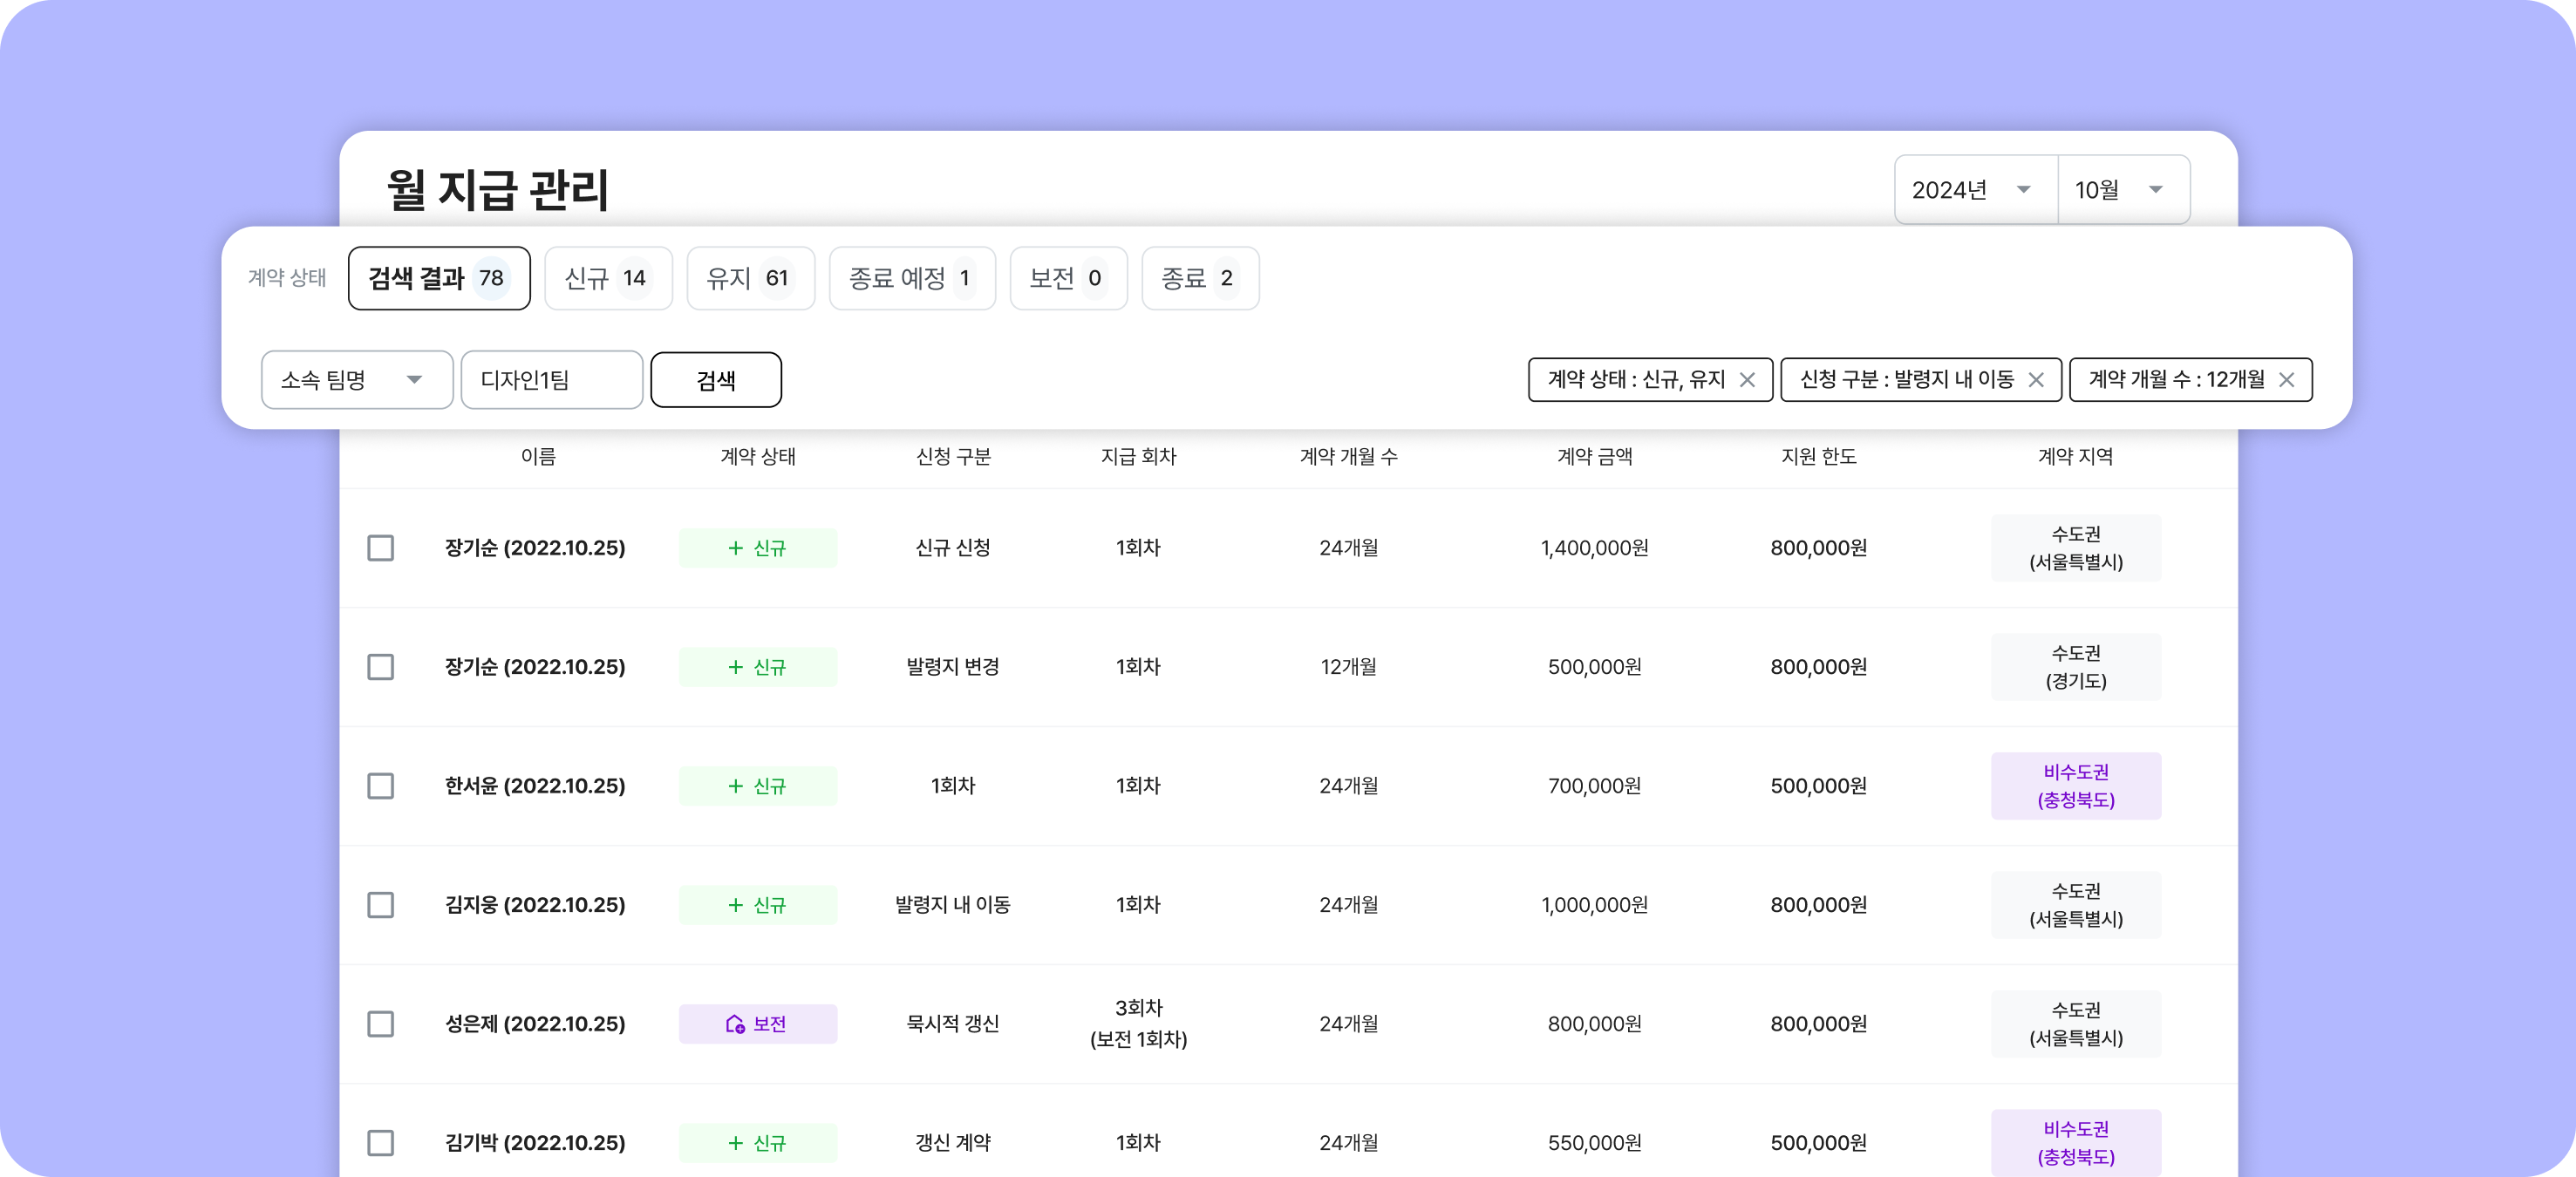
Task: Click the 비수도권 region tag on 한서윤's row
Action: 2075,786
